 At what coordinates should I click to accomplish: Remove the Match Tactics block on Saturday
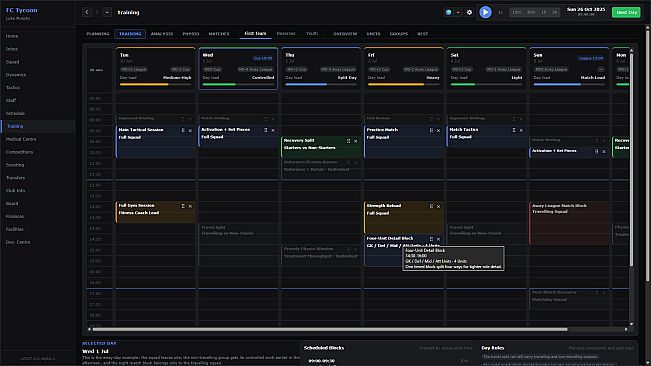coord(521,130)
